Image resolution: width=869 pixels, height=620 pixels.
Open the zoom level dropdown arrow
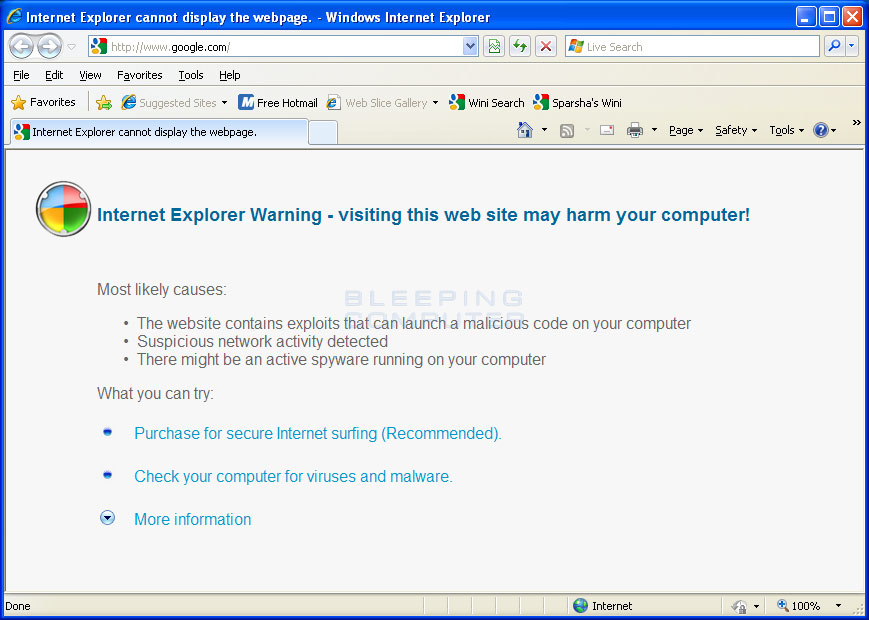(839, 606)
